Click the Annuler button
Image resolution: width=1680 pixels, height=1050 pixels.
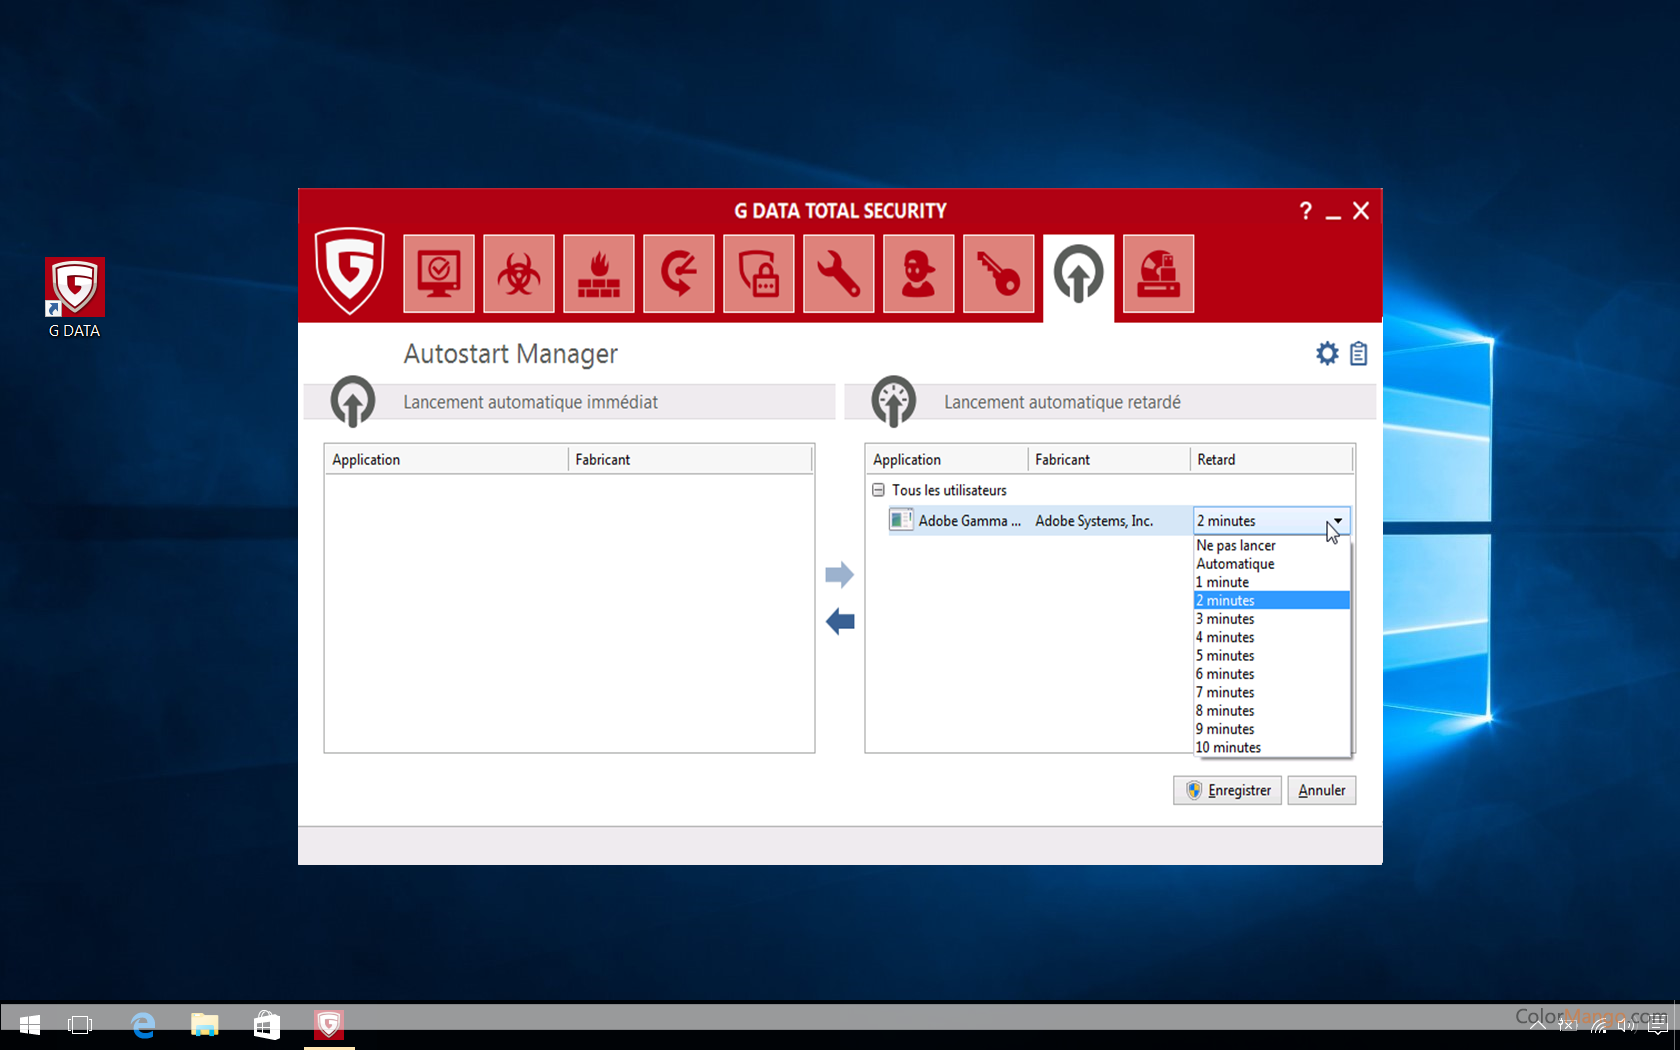[1321, 790]
